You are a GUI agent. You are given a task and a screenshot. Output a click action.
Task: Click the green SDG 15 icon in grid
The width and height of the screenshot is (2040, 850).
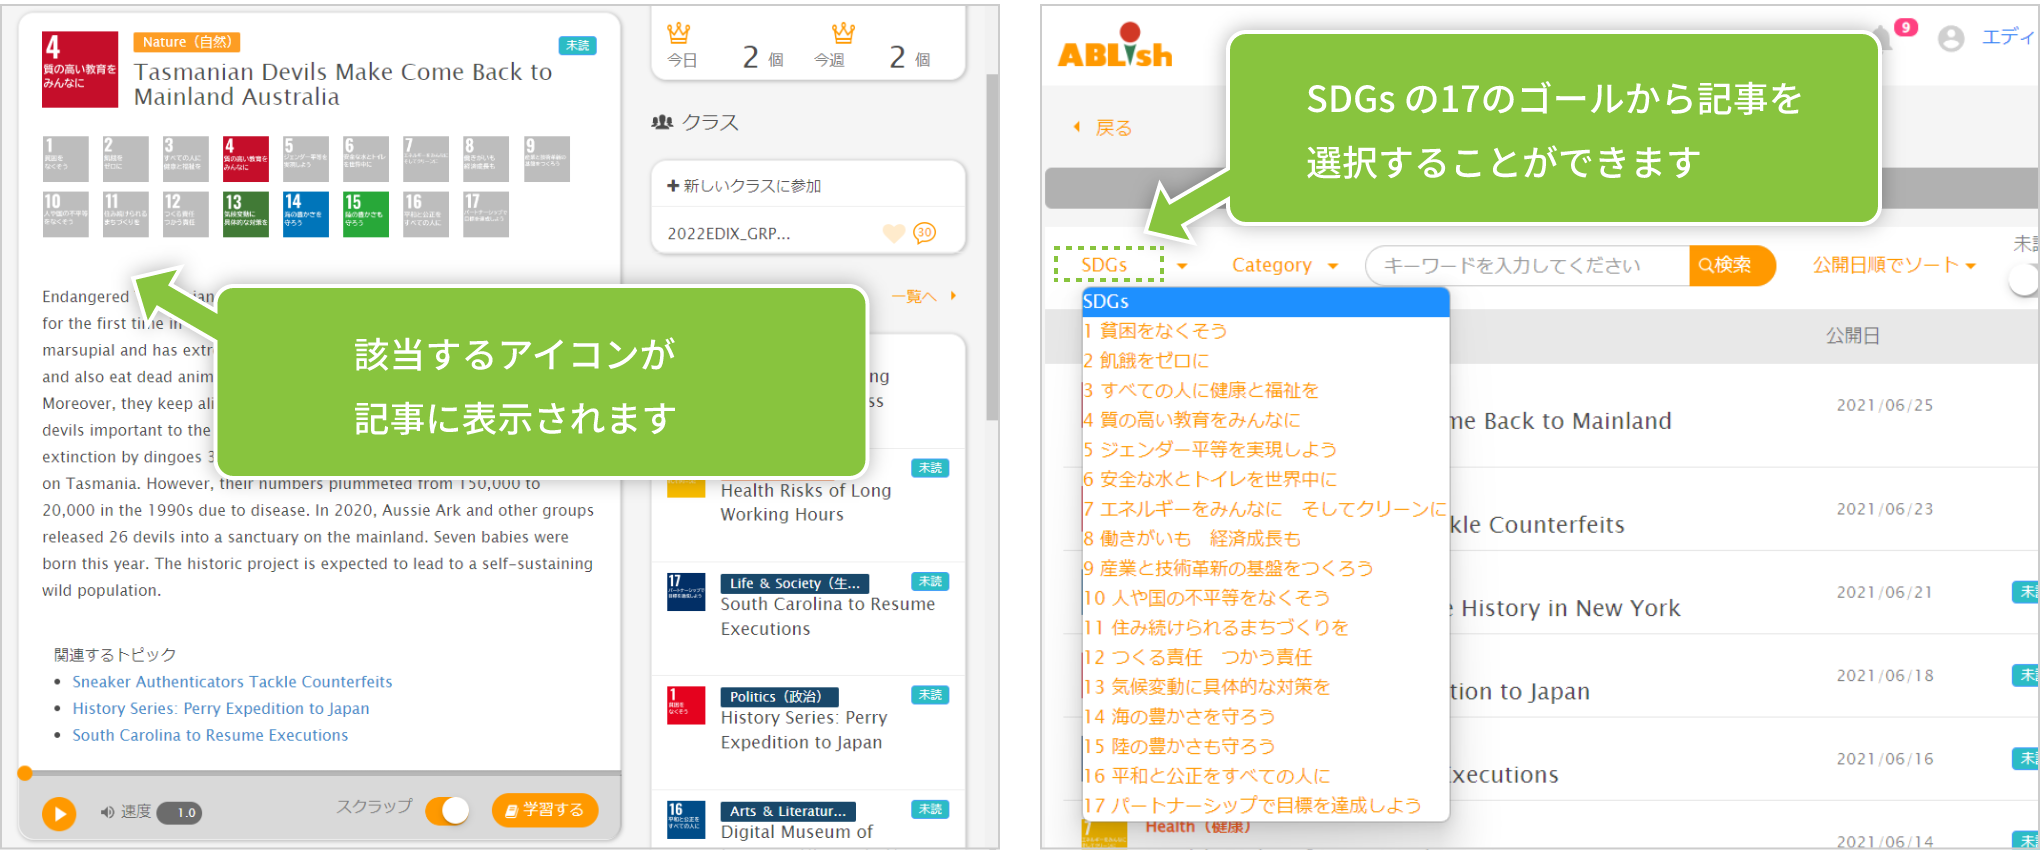click(366, 214)
